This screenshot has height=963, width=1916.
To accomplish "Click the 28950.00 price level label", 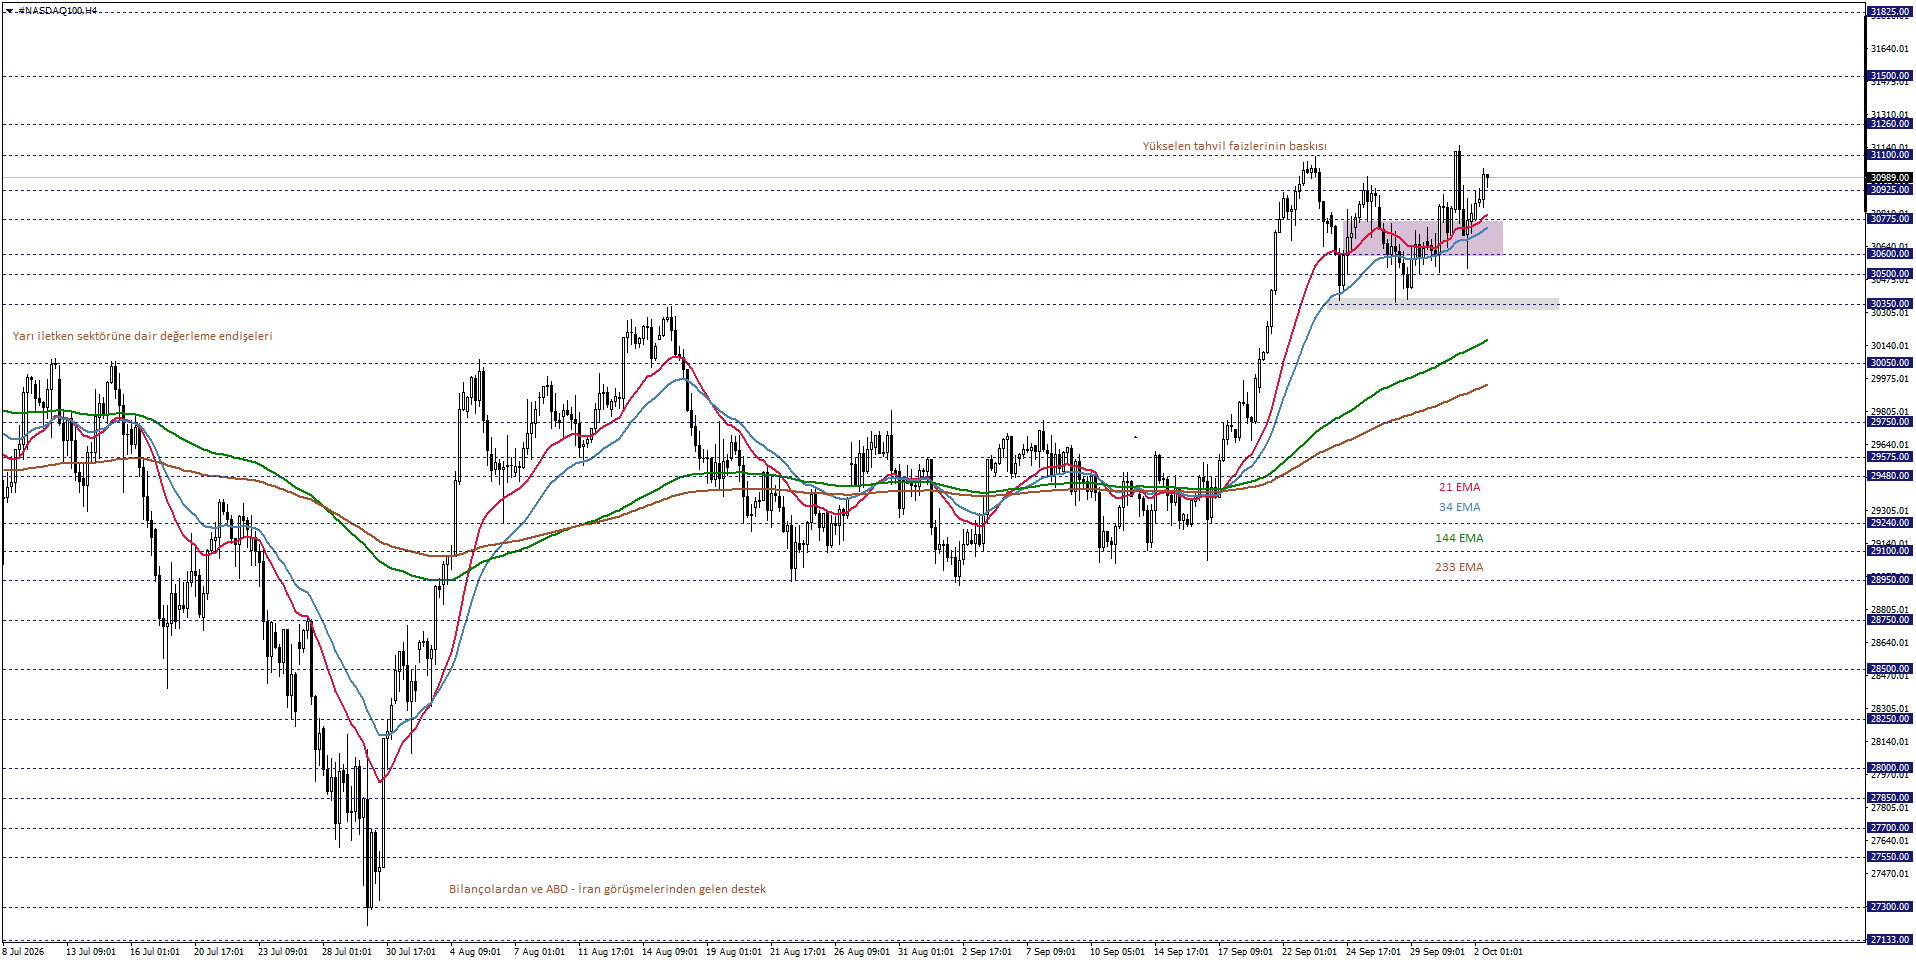I will point(1890,580).
